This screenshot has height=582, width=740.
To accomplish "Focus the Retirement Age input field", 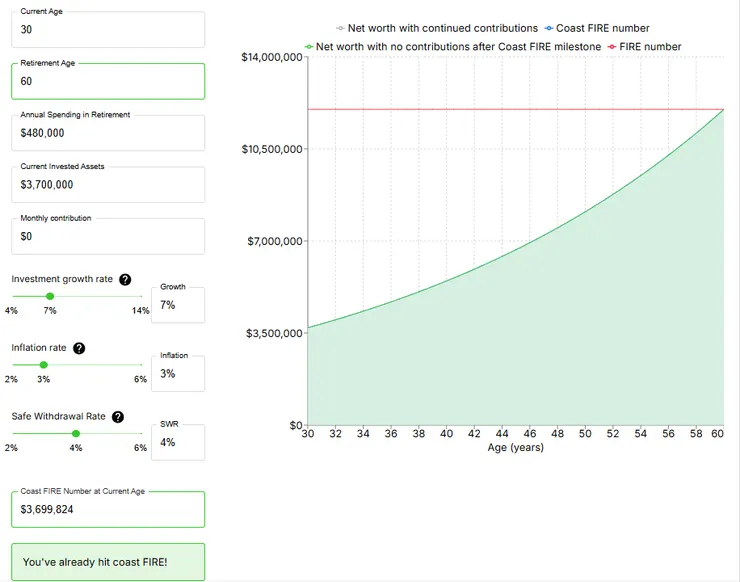I will [107, 81].
